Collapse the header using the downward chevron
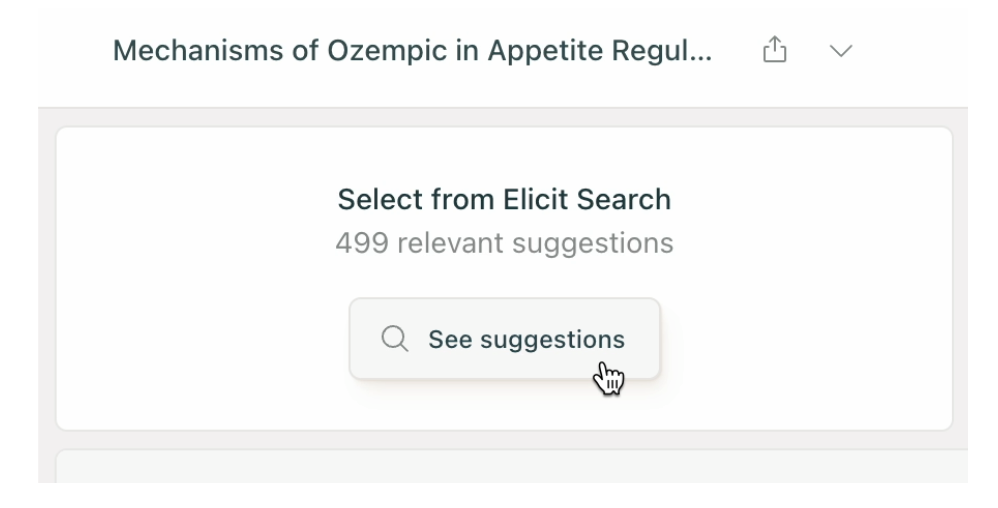The width and height of the screenshot is (998, 508). (x=841, y=51)
